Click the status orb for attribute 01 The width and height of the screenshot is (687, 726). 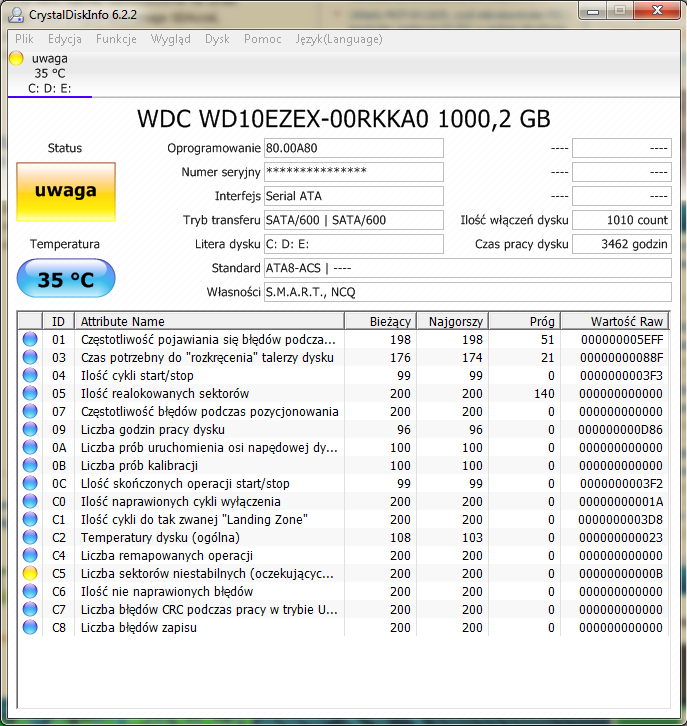pos(30,339)
